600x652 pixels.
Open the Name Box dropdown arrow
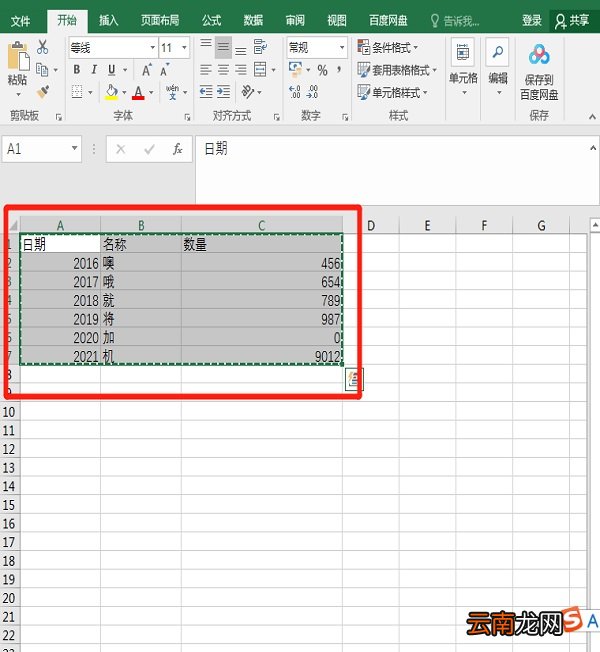pos(74,148)
